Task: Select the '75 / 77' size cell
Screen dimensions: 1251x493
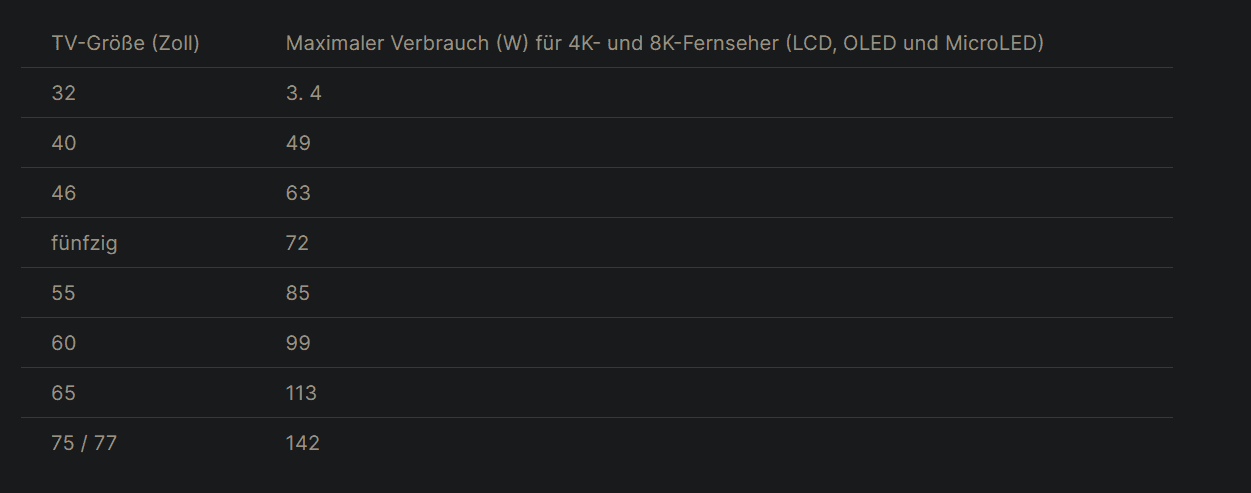Action: [x=84, y=443]
